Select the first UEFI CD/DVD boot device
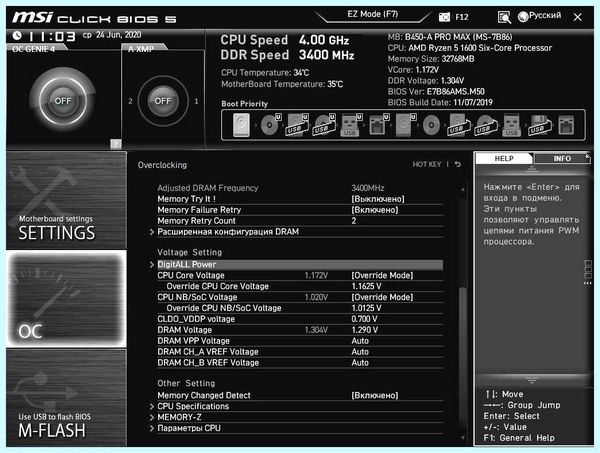 click(x=271, y=124)
